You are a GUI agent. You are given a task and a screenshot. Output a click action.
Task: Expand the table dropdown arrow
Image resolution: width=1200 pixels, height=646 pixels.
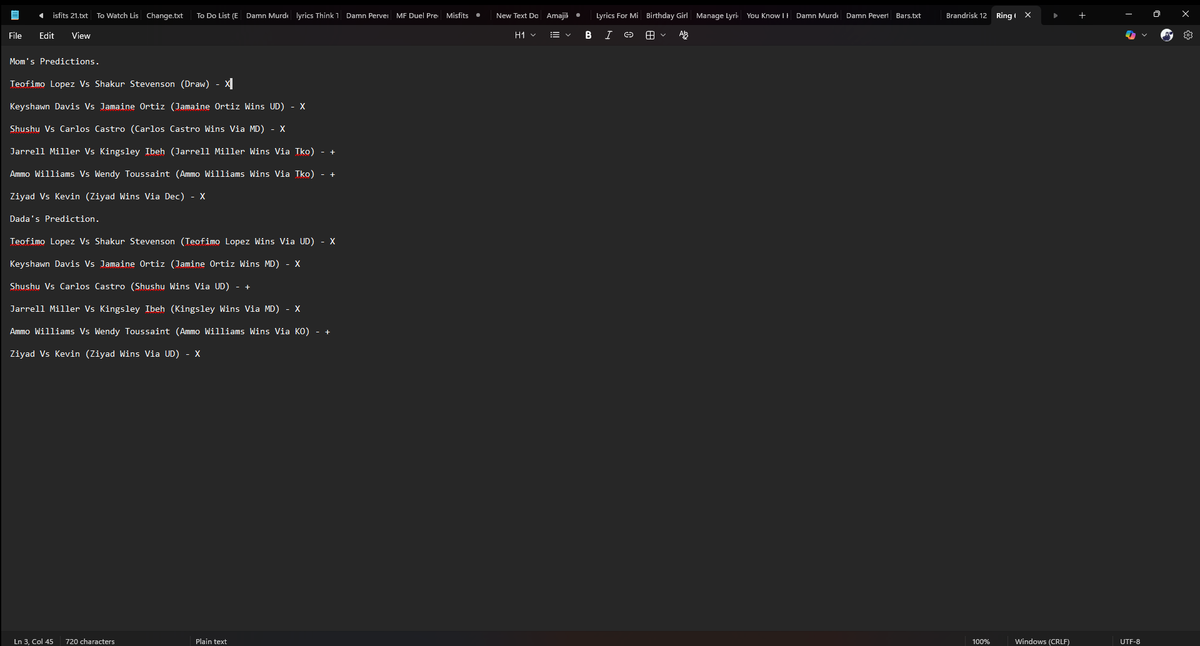click(663, 35)
